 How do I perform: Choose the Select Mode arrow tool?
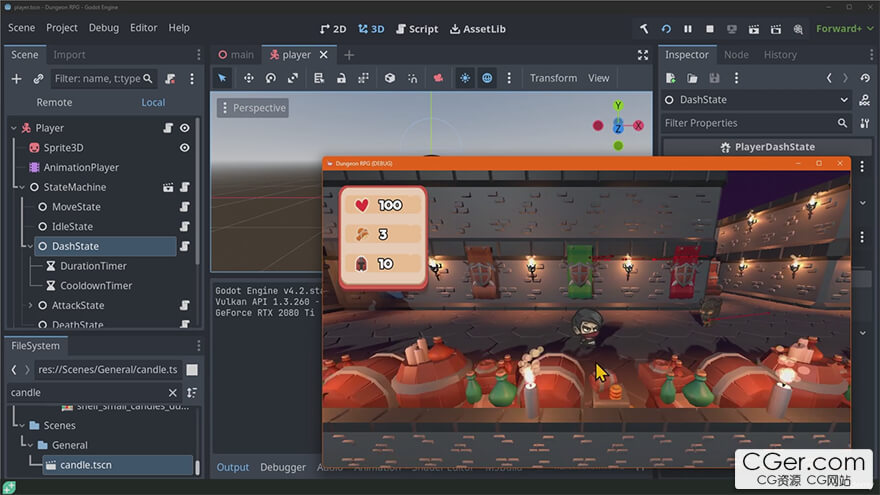pyautogui.click(x=222, y=78)
